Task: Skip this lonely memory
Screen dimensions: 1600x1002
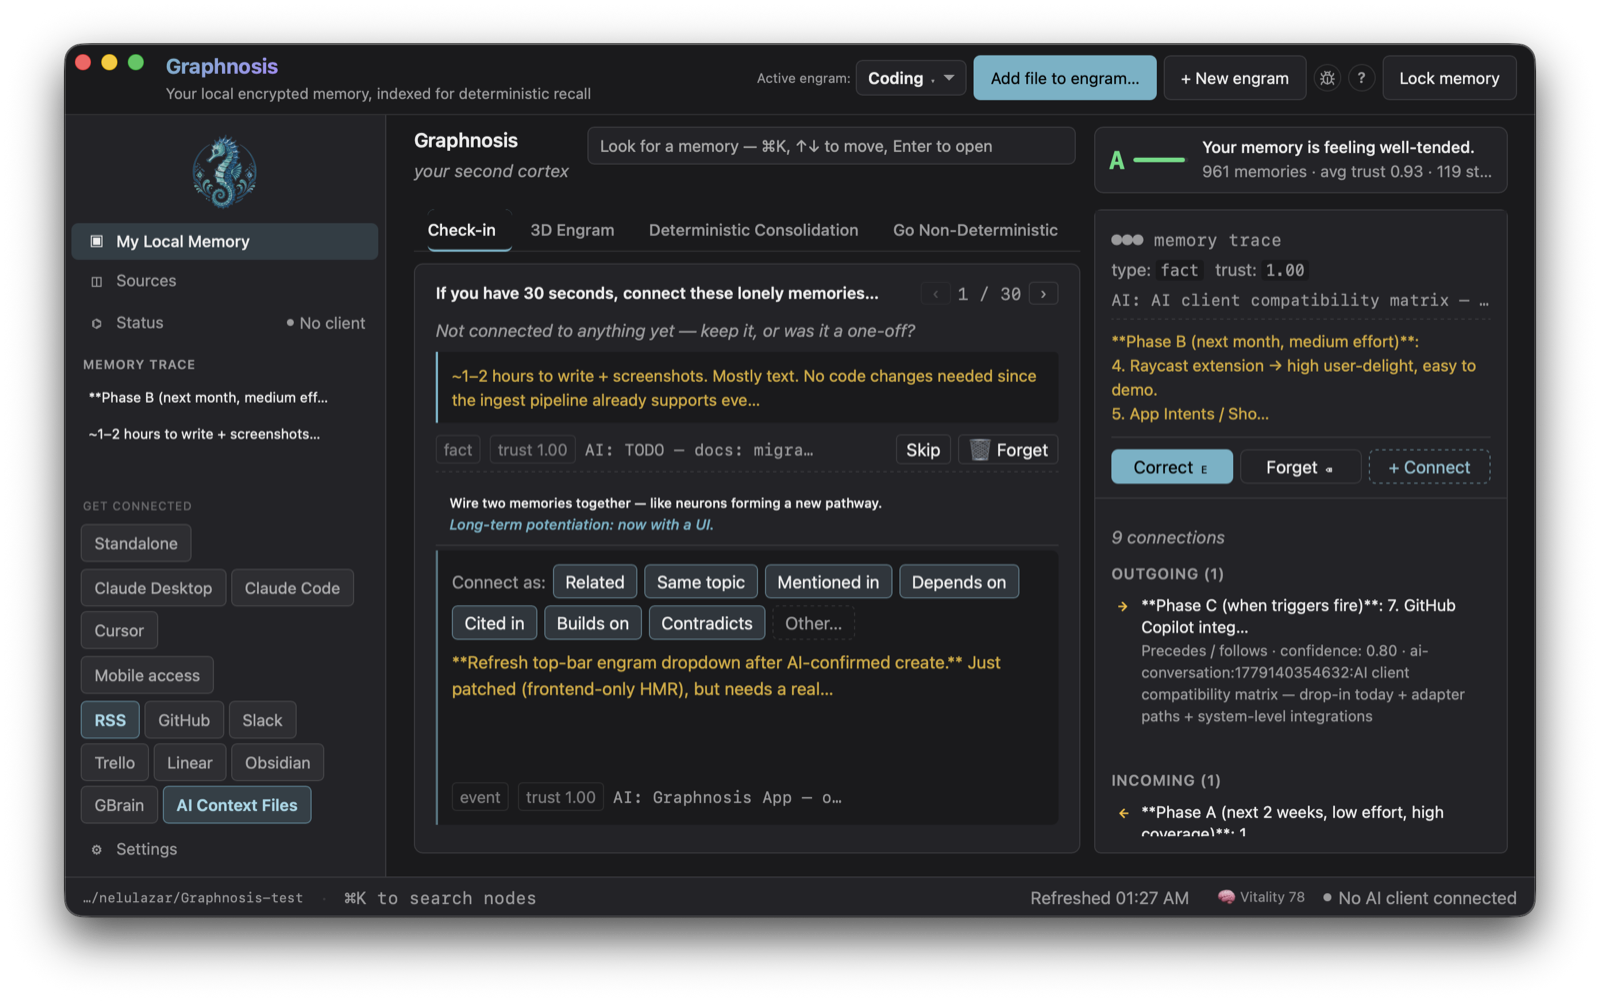Action: (923, 450)
